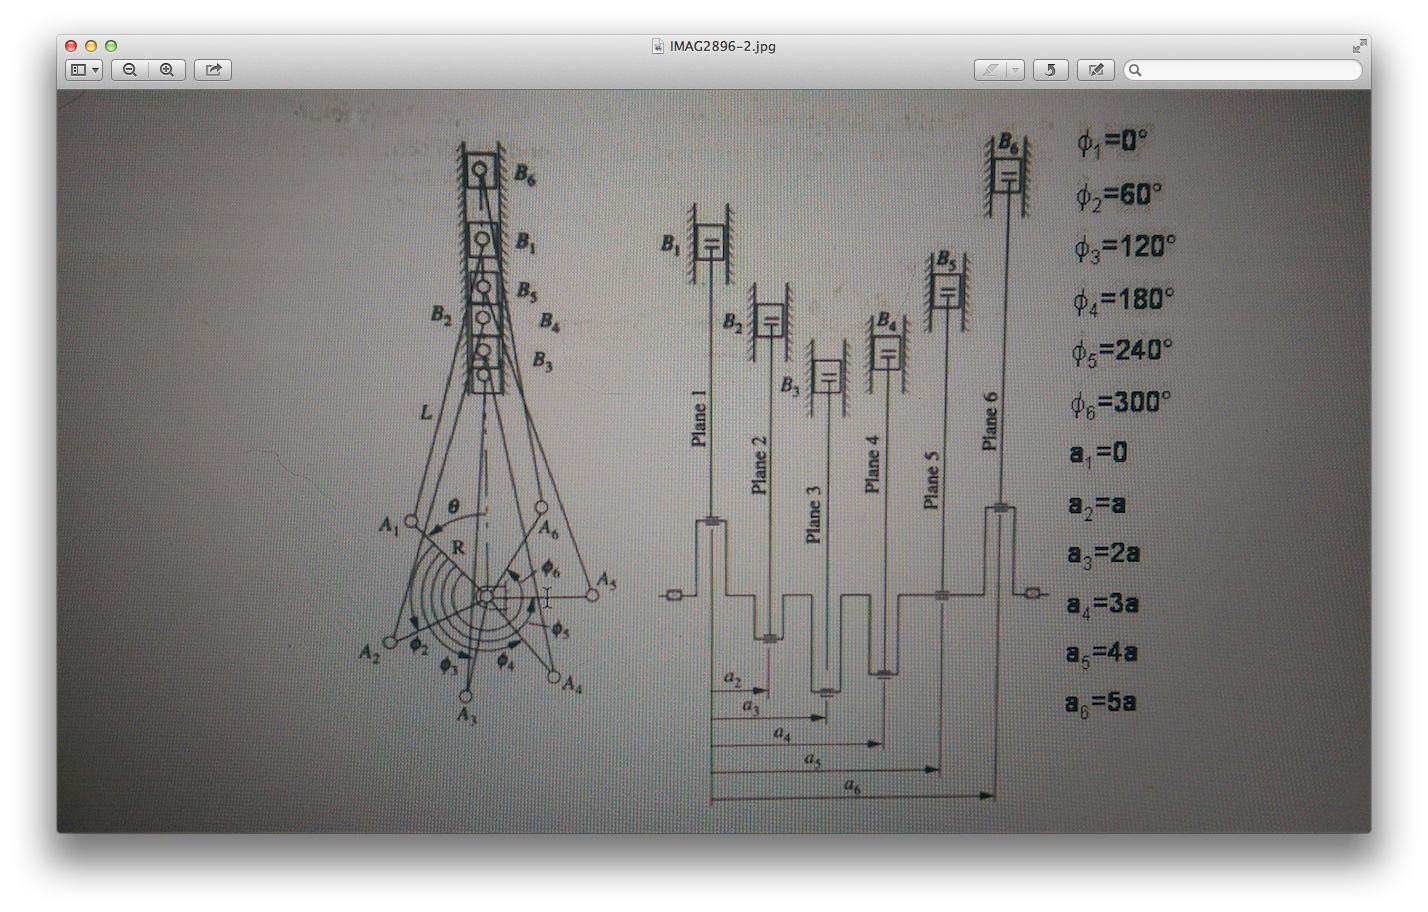Viewport: 1428px width, 912px height.
Task: Click the "Plane 5" label in the diagram
Action: click(932, 480)
